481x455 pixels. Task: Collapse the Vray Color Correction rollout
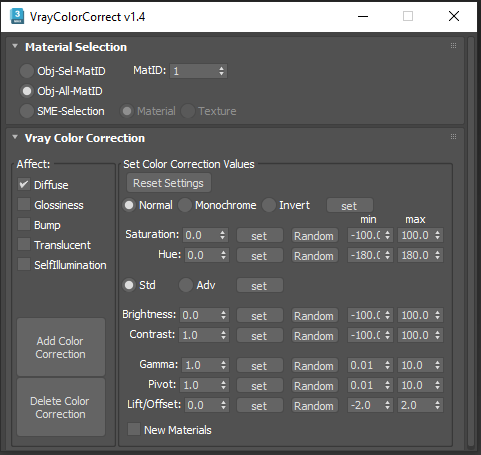click(x=15, y=137)
